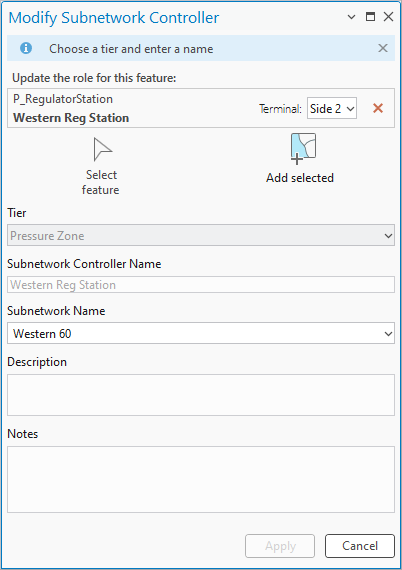Click inside the Description text box
The image size is (402, 570).
pos(201,395)
